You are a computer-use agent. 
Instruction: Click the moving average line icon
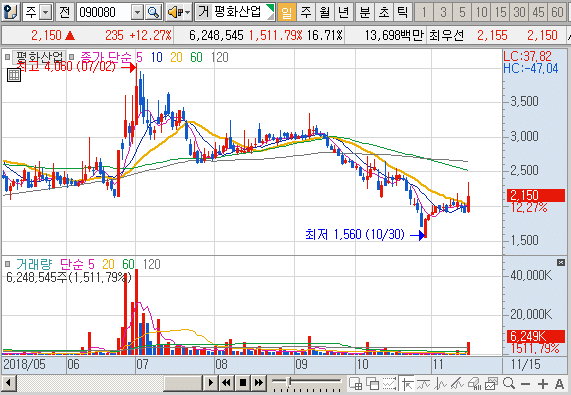(424, 384)
